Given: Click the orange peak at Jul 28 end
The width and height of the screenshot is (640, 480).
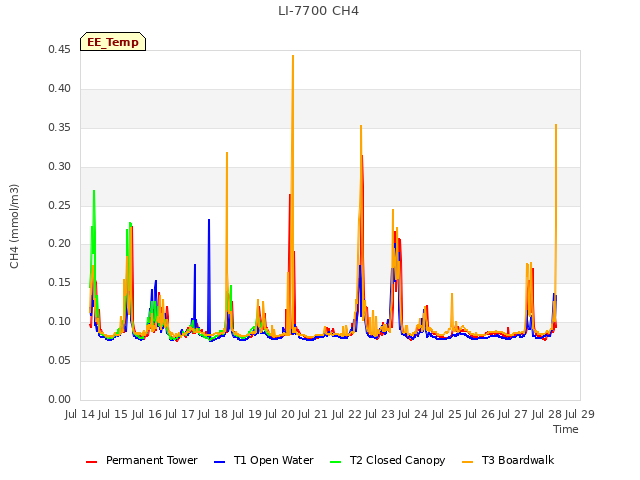Looking at the screenshot, I should click(556, 126).
